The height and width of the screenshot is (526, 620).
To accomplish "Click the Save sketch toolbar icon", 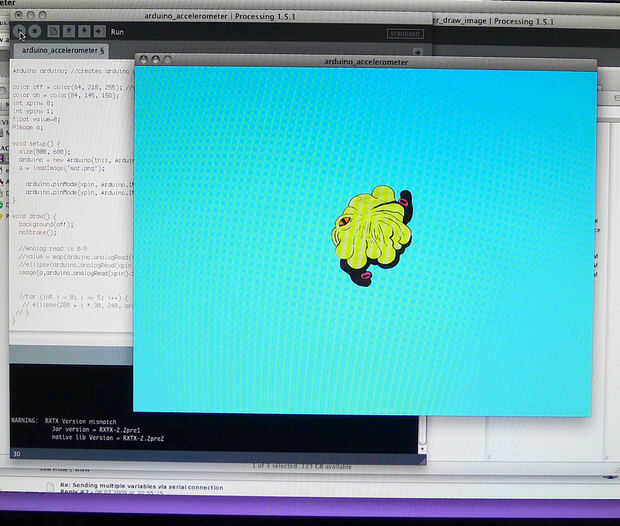I will [84, 31].
